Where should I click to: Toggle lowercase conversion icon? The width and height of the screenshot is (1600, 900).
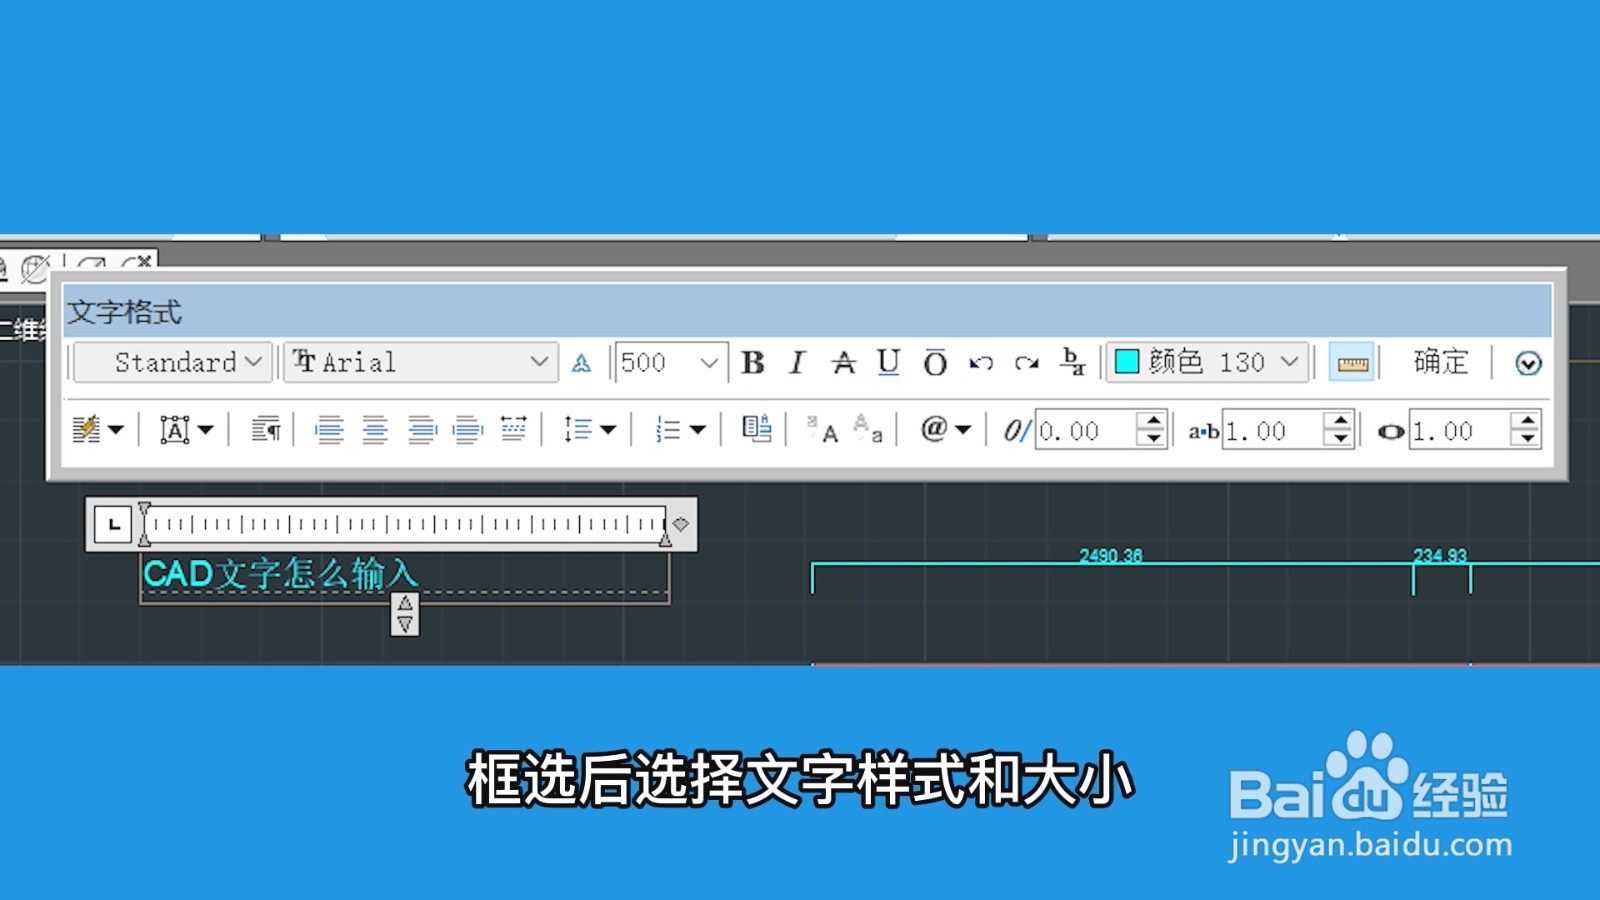[x=865, y=432]
